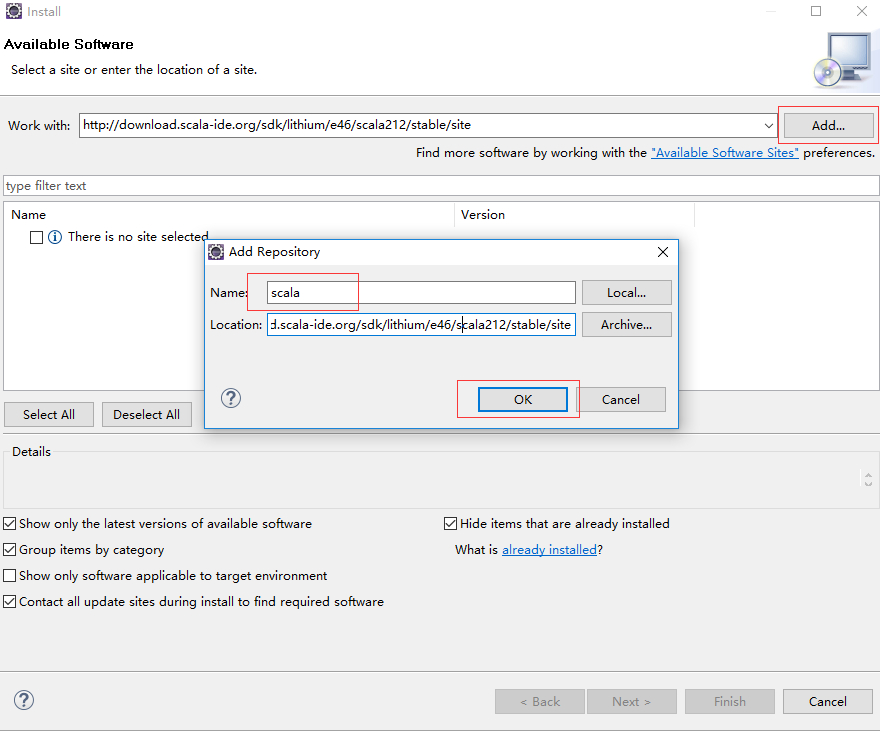Viewport: 880px width, 731px height.
Task: Click OK in Add Repository dialog
Action: pyautogui.click(x=522, y=399)
